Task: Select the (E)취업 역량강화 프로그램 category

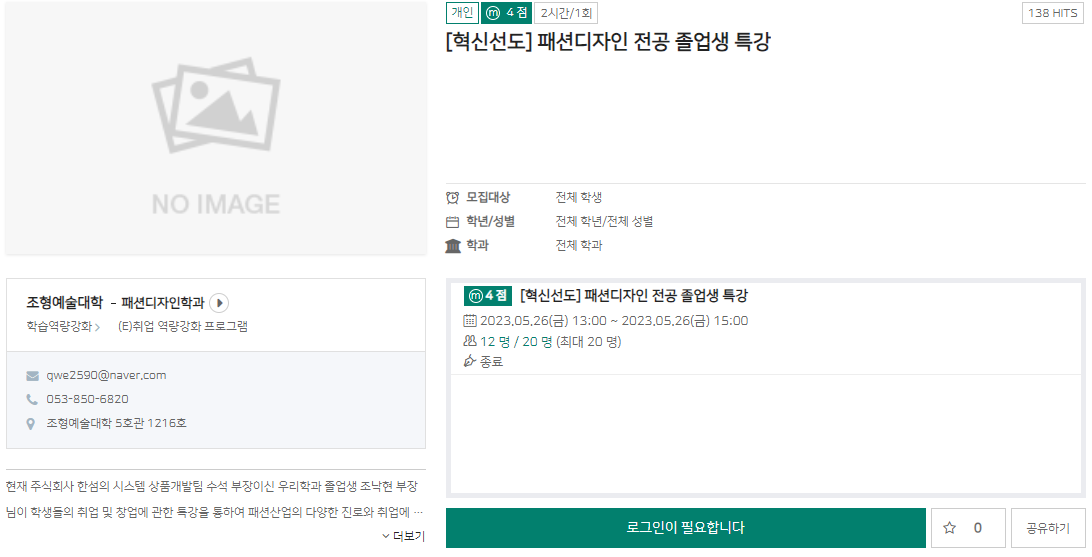Action: click(183, 326)
